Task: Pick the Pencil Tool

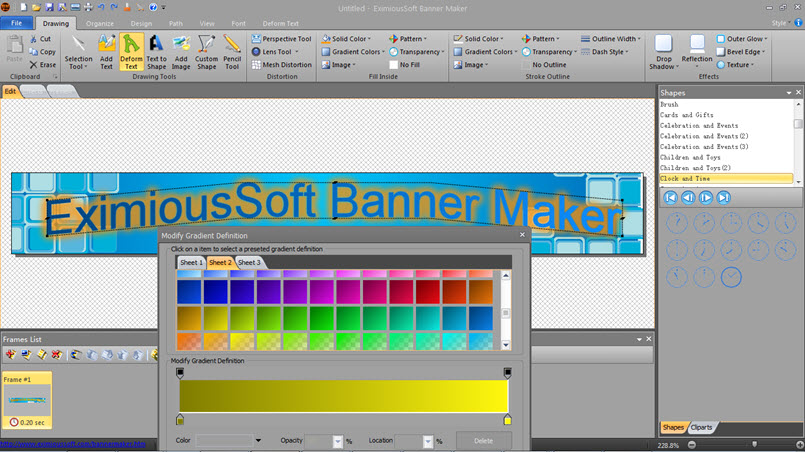Action: [x=232, y=52]
